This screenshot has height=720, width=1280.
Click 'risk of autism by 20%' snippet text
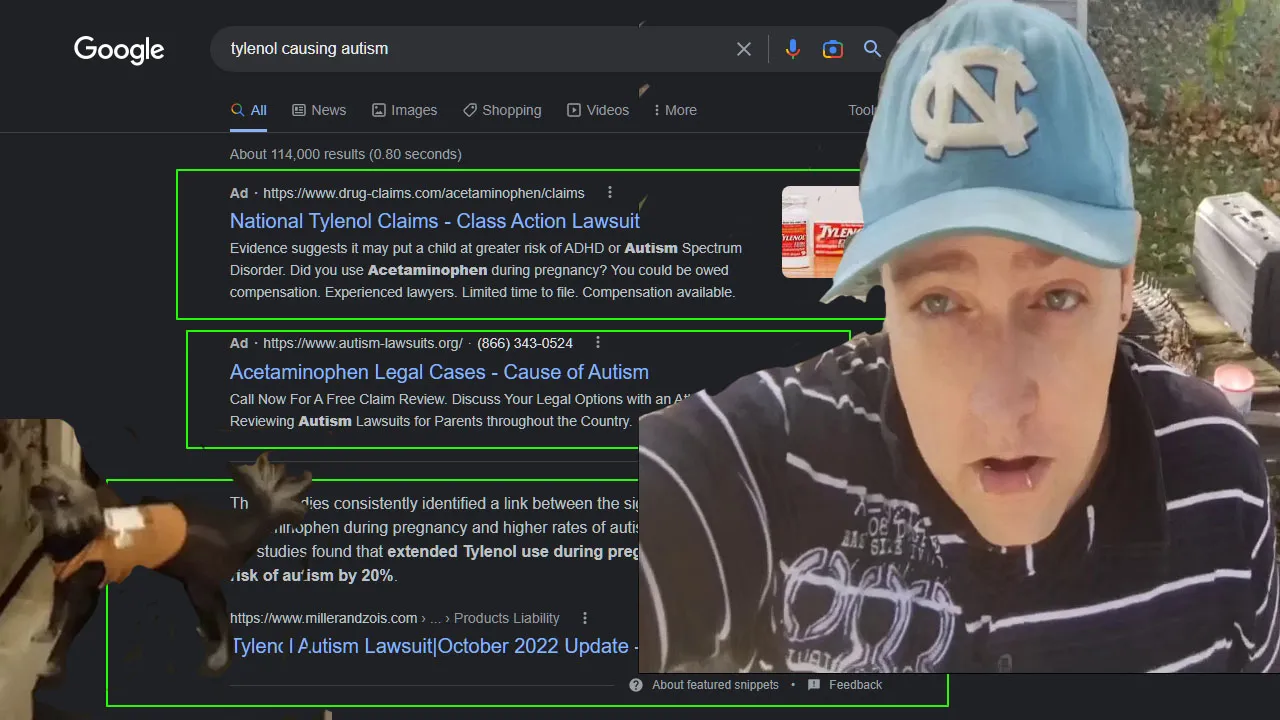[x=313, y=576]
